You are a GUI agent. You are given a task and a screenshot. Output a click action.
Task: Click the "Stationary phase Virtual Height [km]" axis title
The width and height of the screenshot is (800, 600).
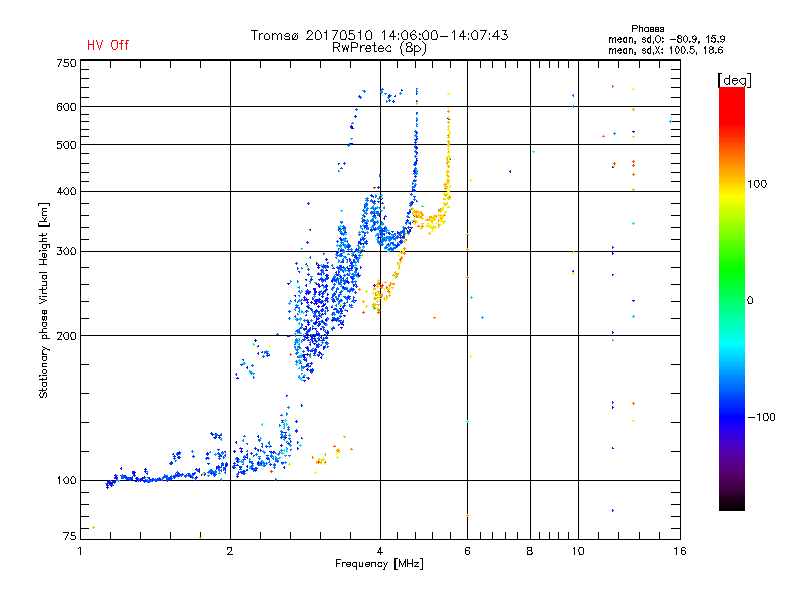[x=44, y=300]
